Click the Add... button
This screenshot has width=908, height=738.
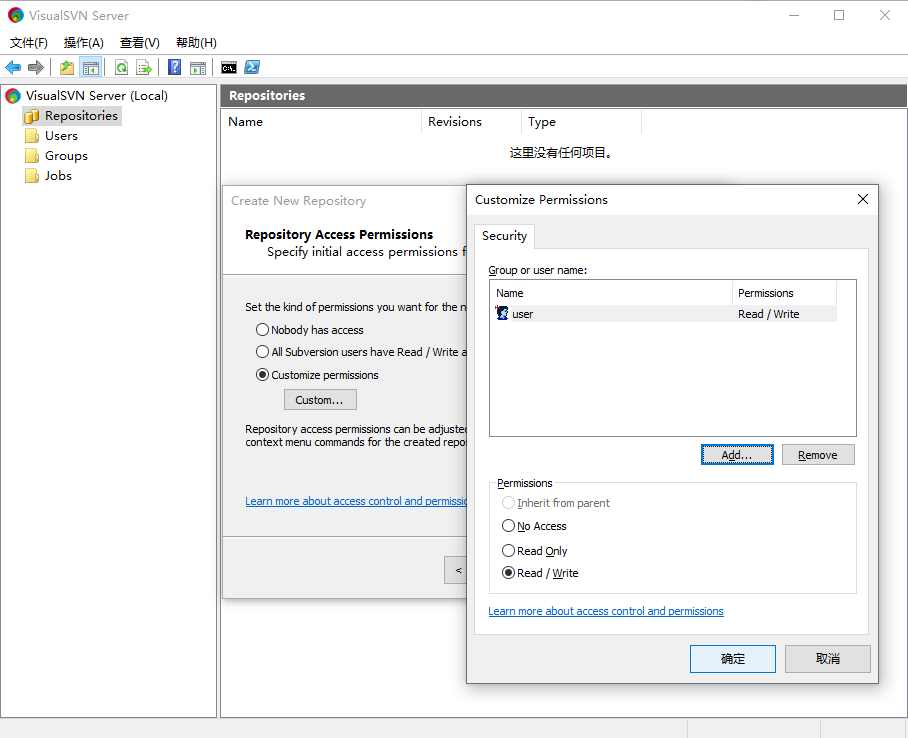737,455
